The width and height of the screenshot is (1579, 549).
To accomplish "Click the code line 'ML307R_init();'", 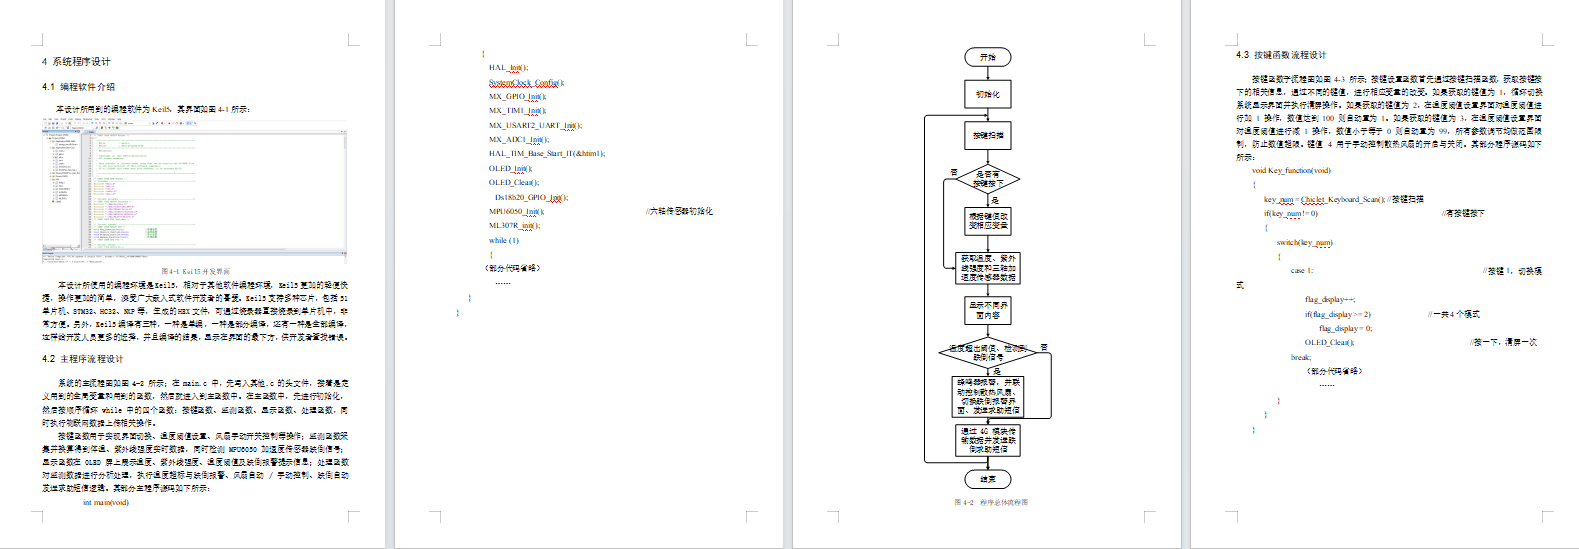I will pyautogui.click(x=514, y=226).
